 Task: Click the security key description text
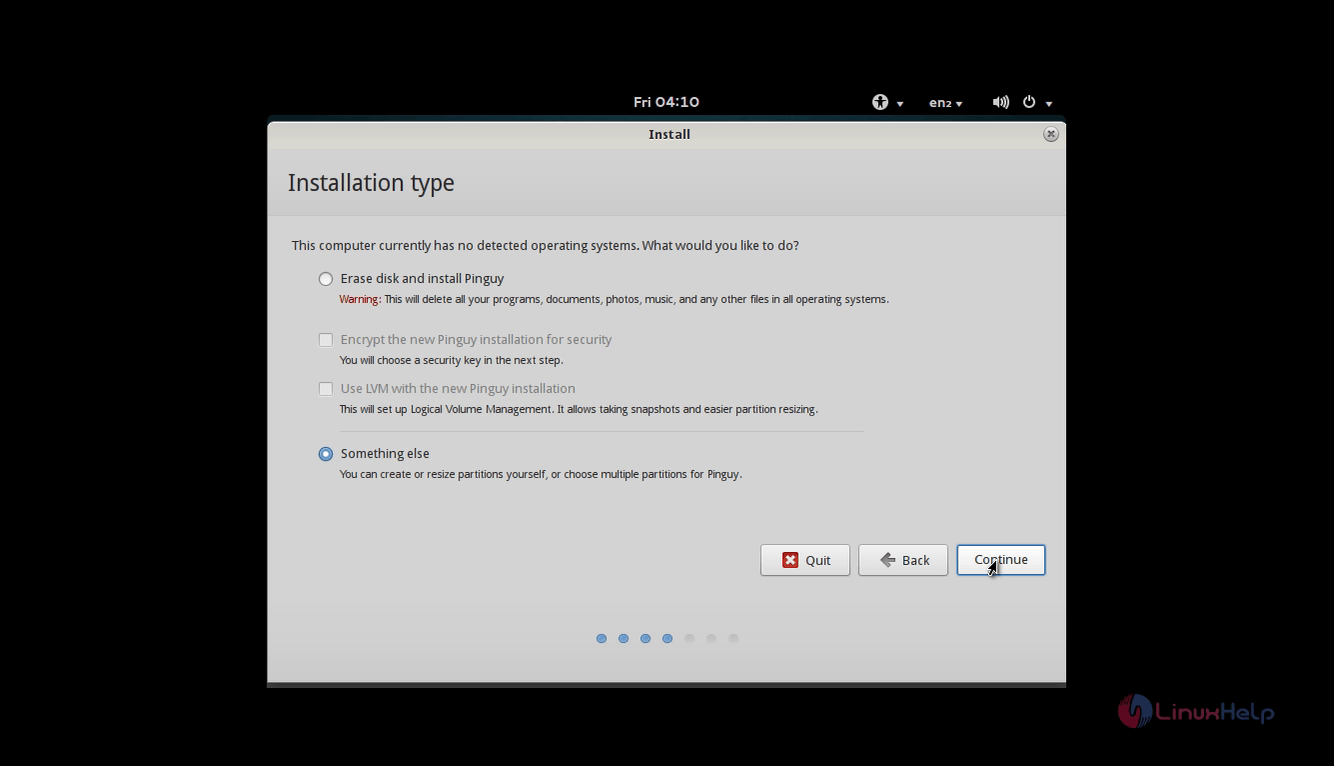pos(451,360)
